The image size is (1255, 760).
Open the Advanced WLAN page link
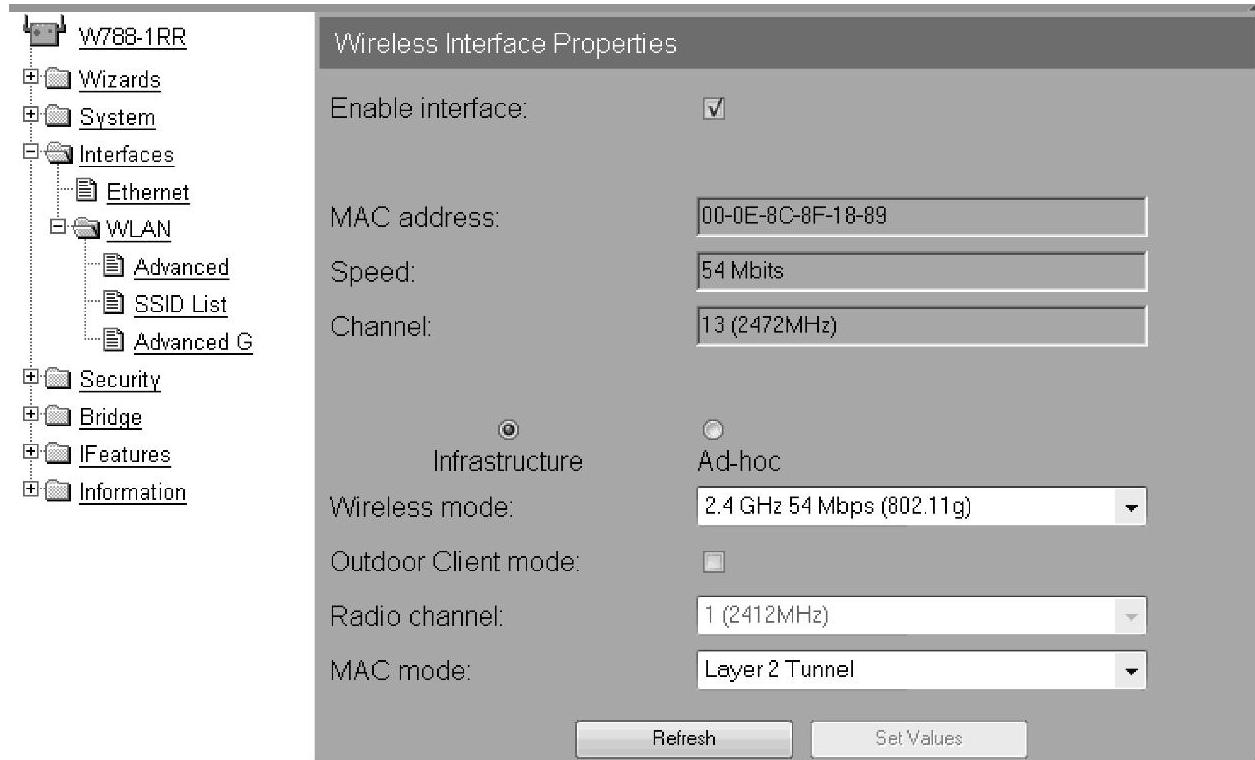tap(181, 267)
